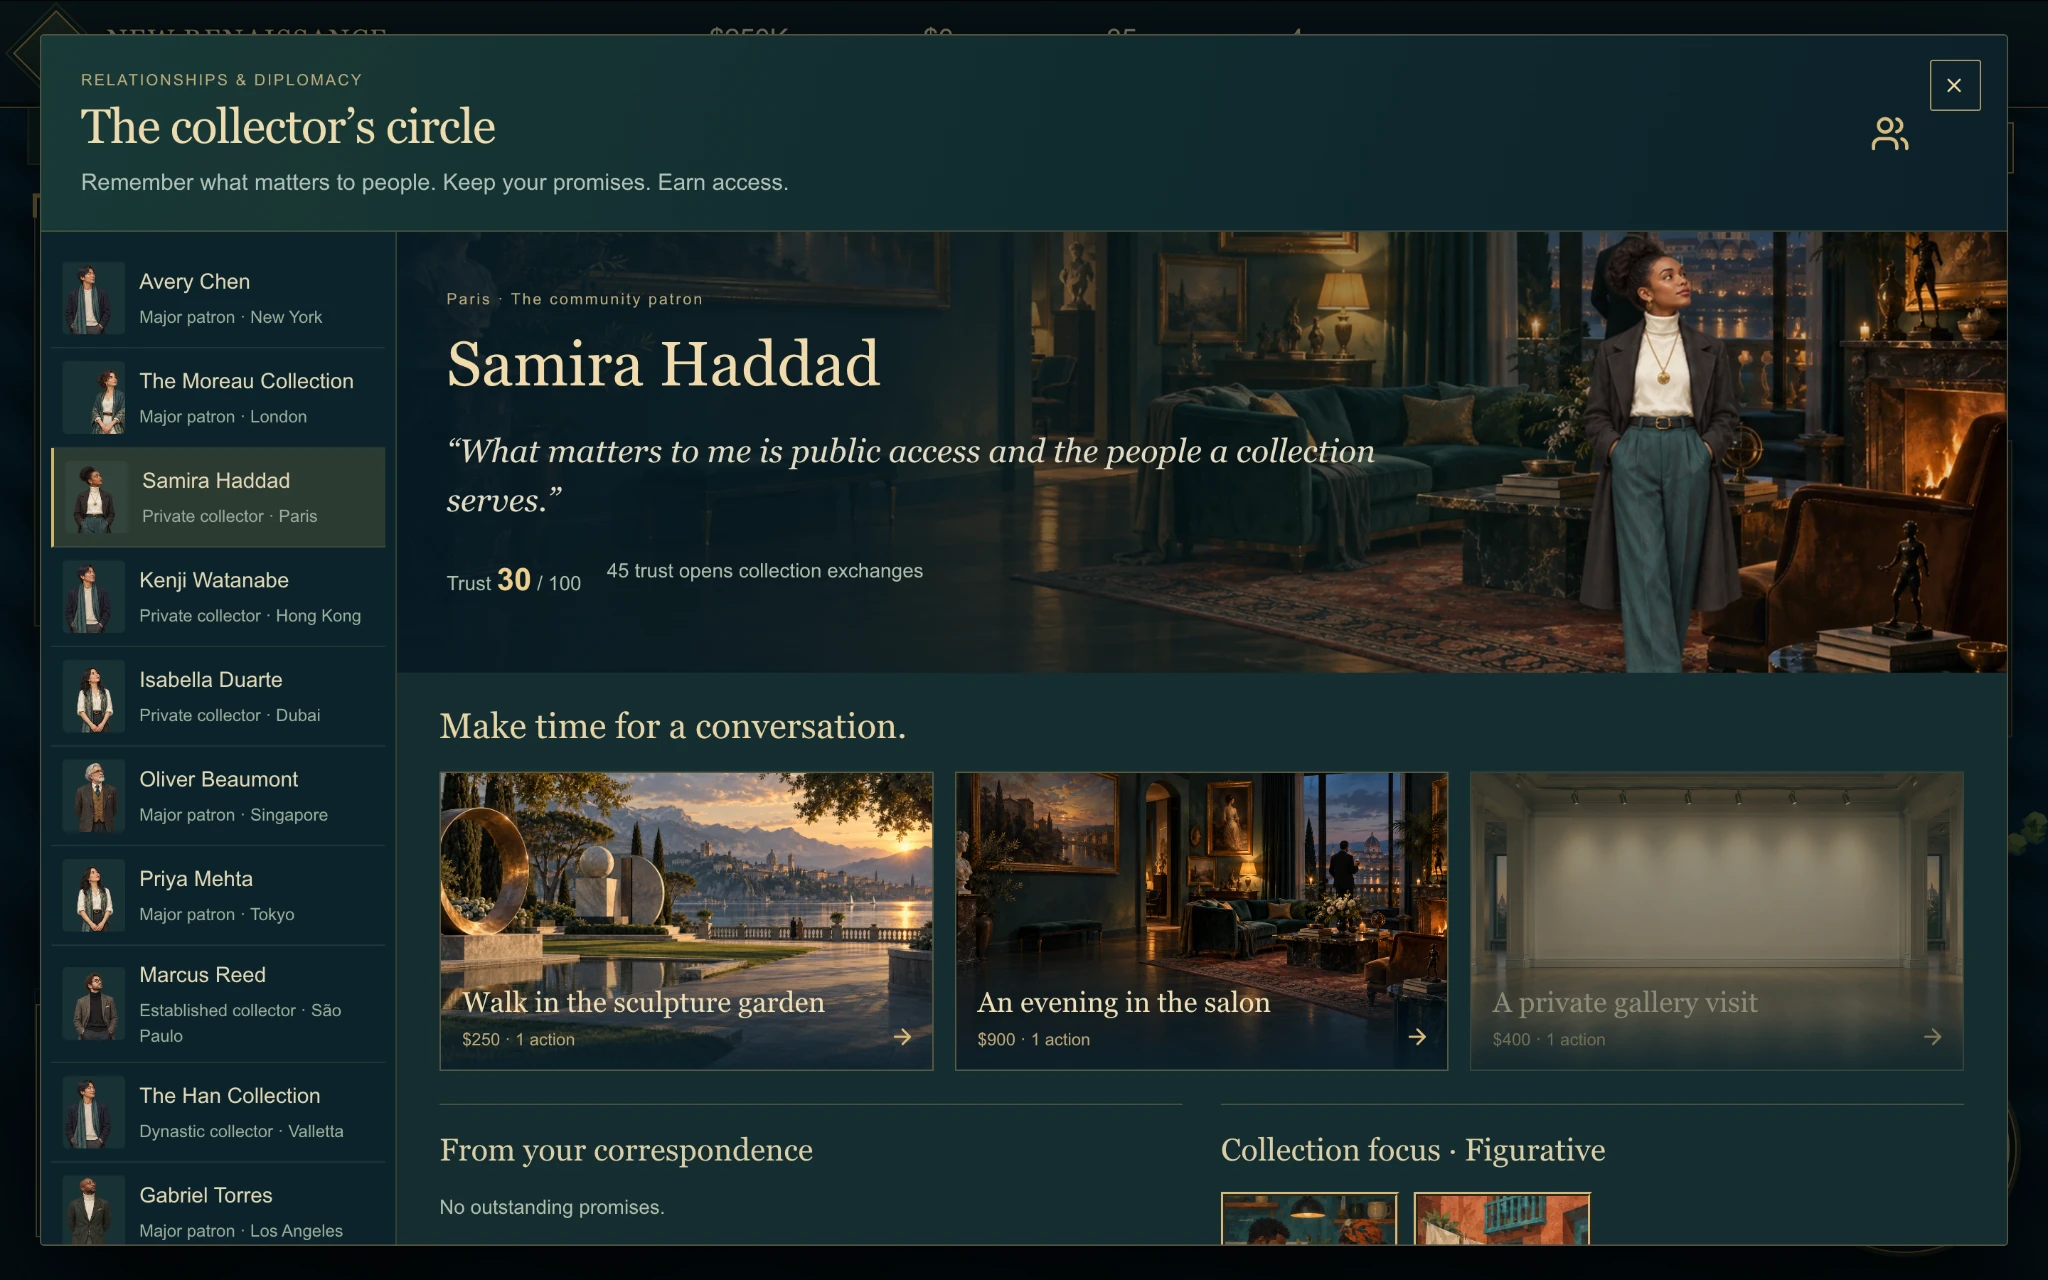Viewport: 2048px width, 1280px height.
Task: Open Gabriel Torres's profile
Action: 218,1205
